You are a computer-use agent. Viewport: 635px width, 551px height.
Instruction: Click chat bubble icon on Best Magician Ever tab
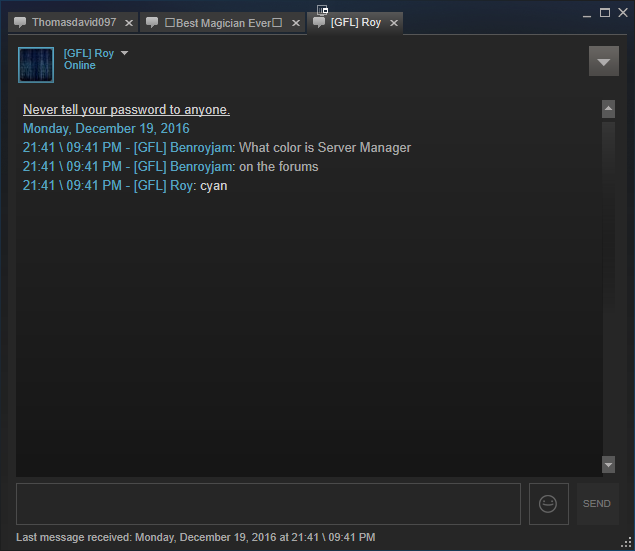[x=152, y=22]
